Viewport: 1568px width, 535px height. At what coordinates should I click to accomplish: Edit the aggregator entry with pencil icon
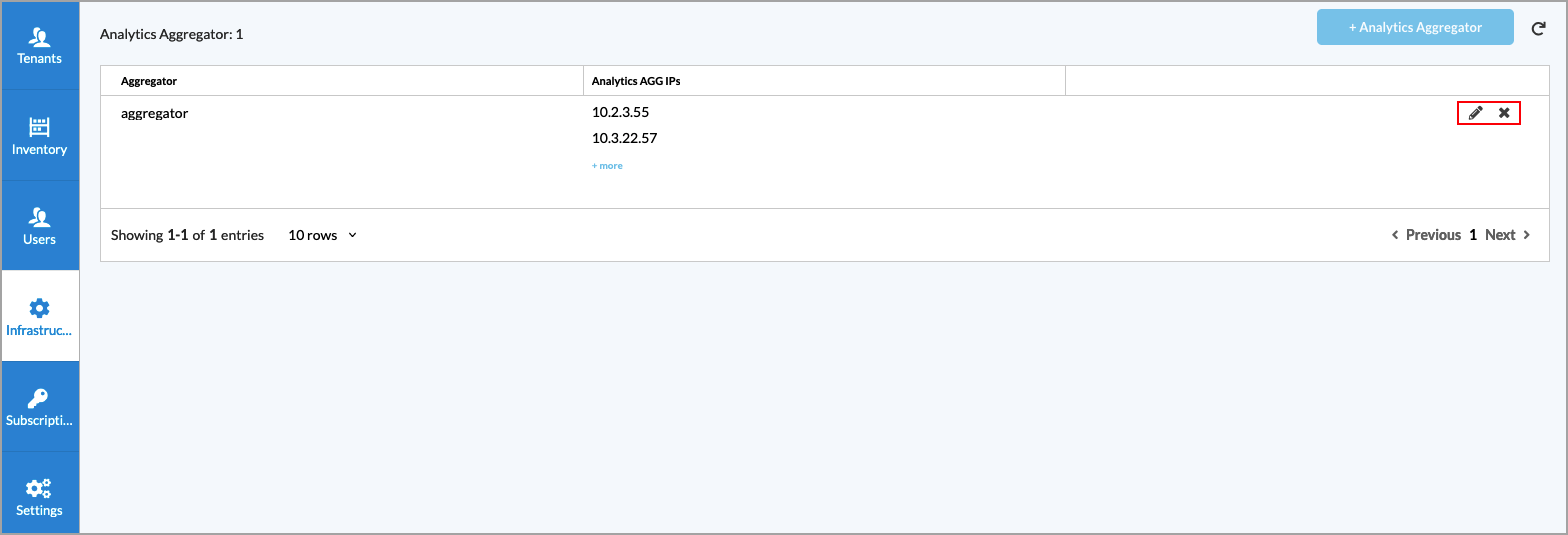[x=1475, y=113]
